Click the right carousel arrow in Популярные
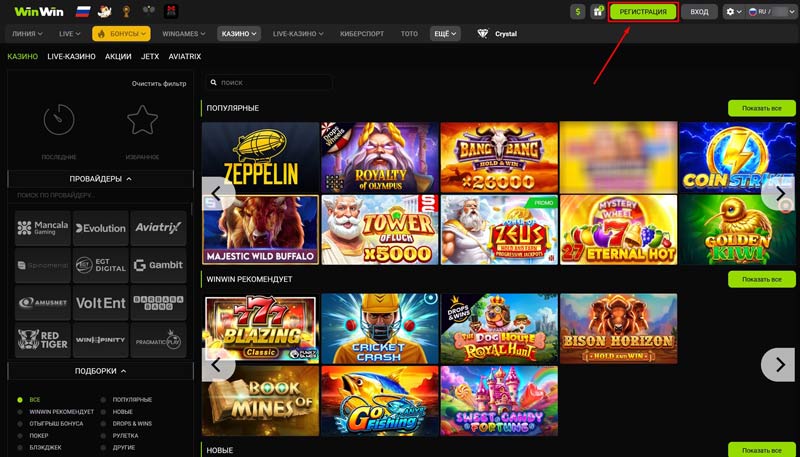This screenshot has width=800, height=457. coord(778,193)
